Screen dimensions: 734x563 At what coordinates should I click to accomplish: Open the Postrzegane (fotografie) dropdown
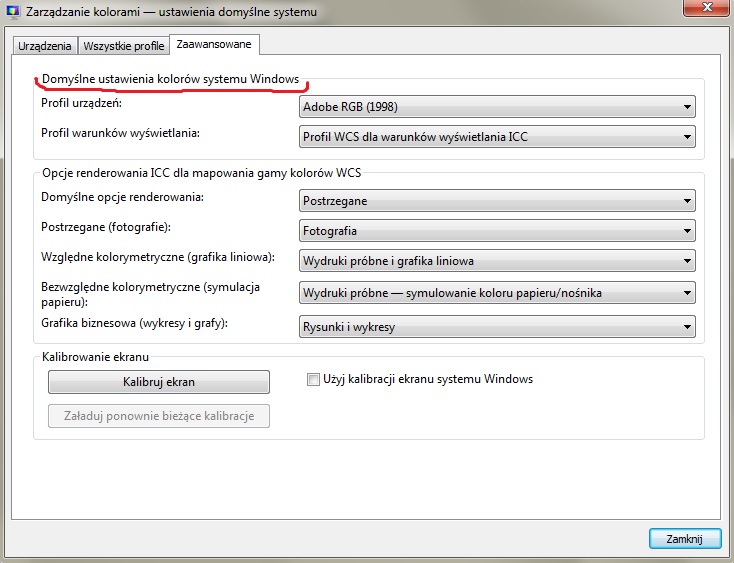(497, 231)
